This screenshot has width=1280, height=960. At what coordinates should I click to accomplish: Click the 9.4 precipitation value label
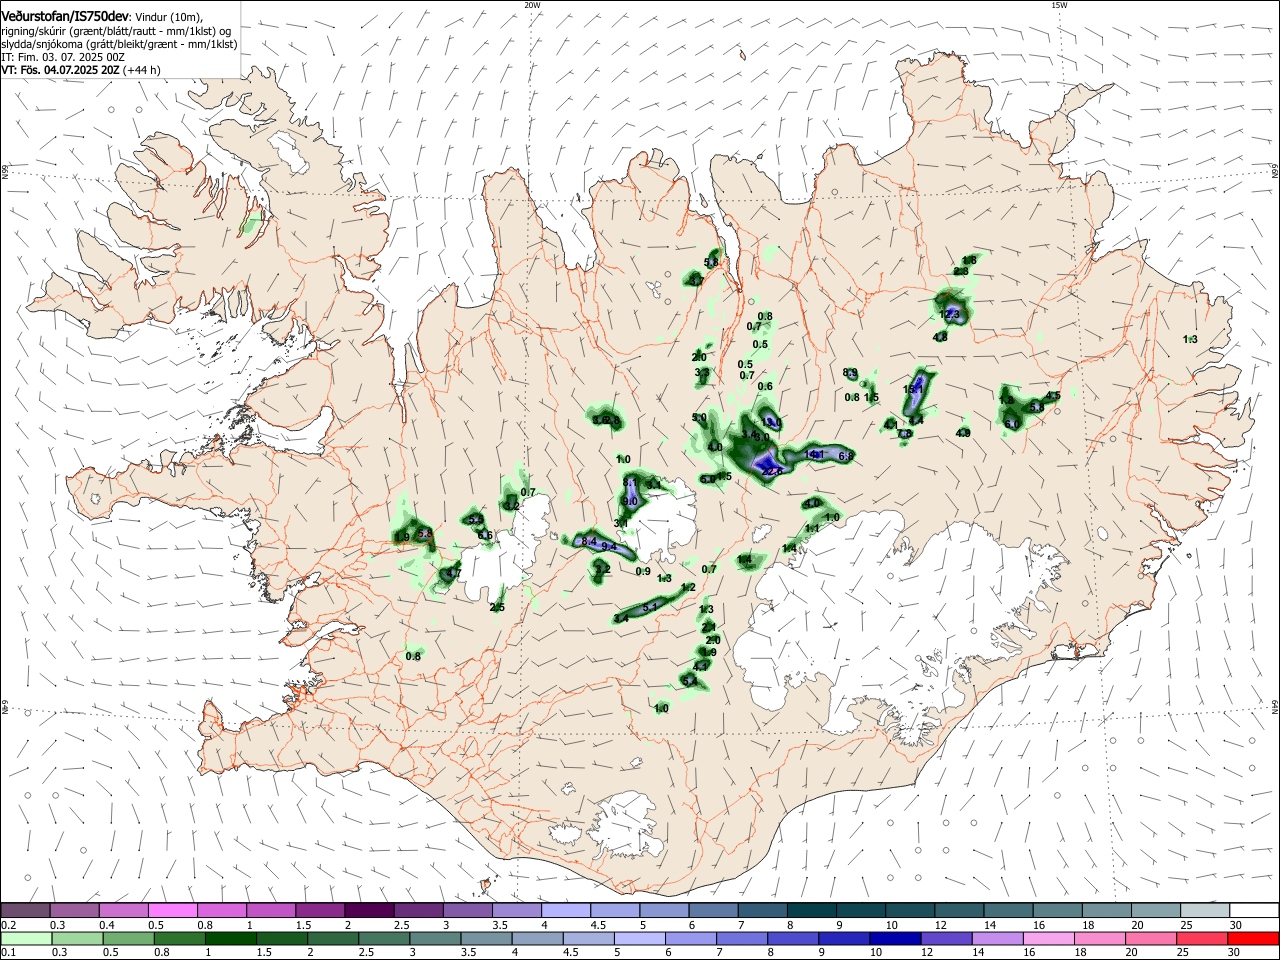coord(608,547)
